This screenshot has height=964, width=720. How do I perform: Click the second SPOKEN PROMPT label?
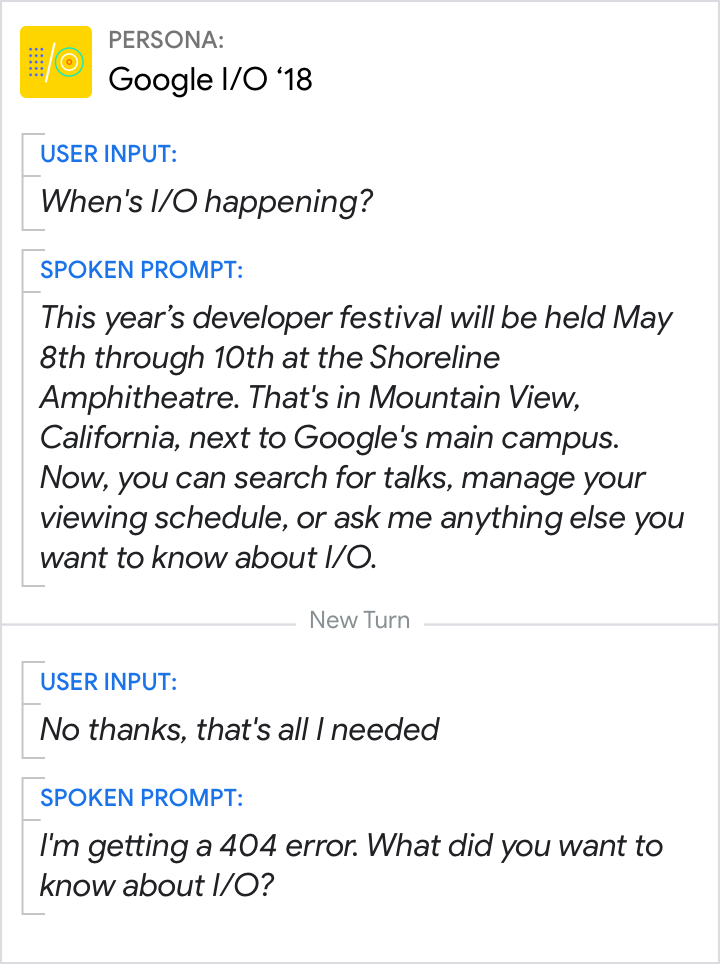[141, 798]
